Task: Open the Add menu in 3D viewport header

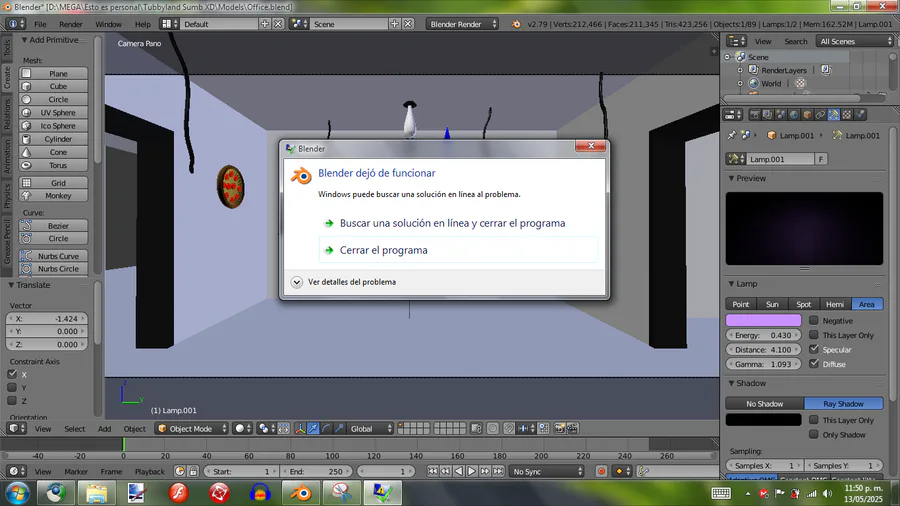Action: click(104, 429)
